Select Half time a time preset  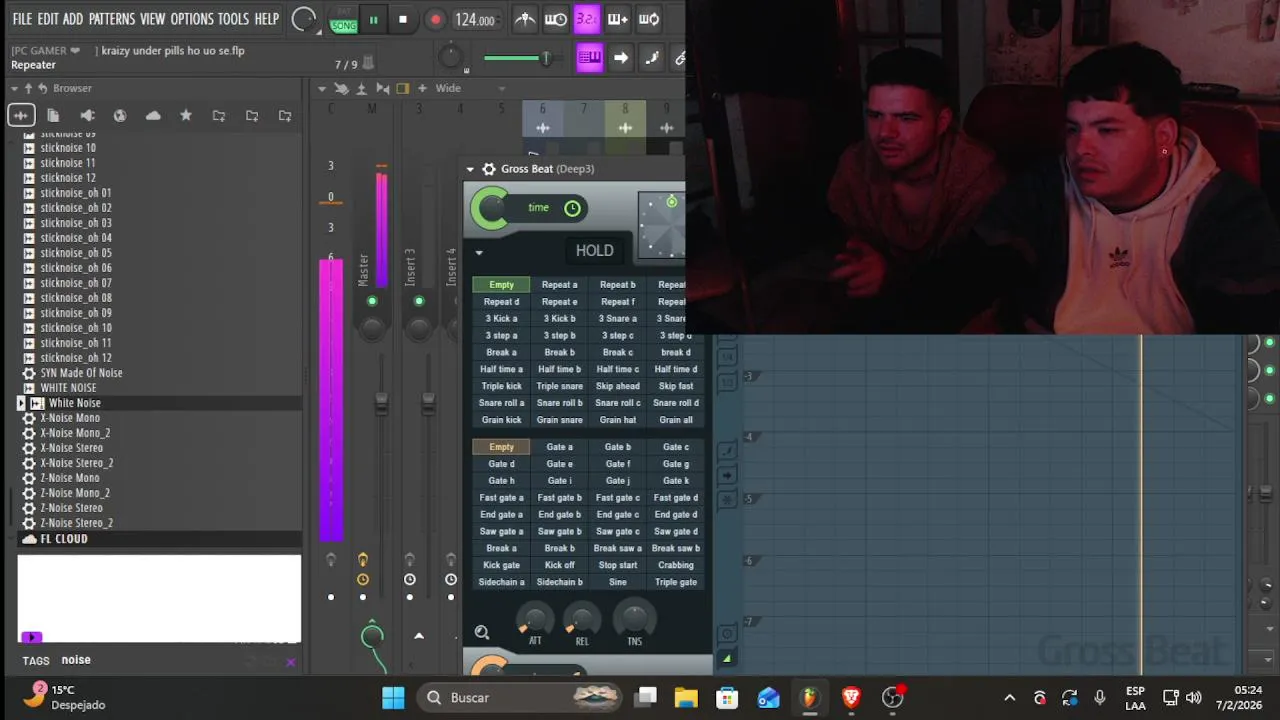click(501, 369)
